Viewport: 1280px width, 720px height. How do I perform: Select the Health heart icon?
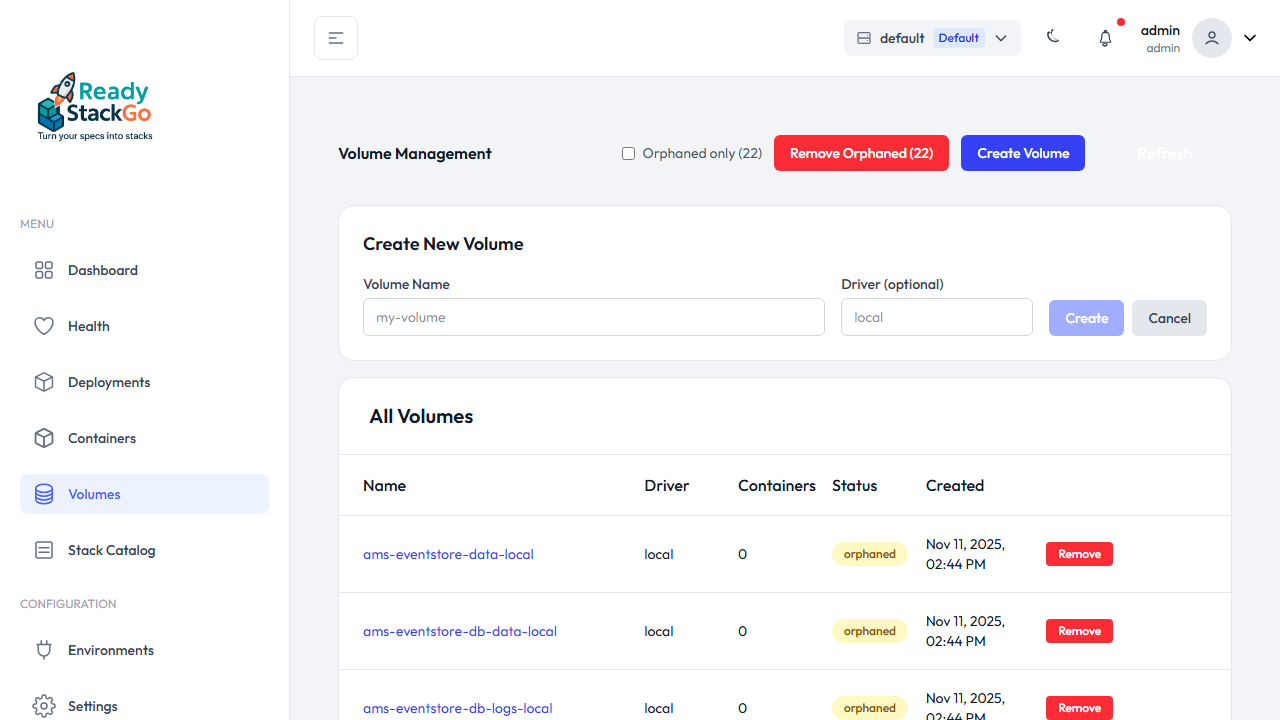[43, 325]
